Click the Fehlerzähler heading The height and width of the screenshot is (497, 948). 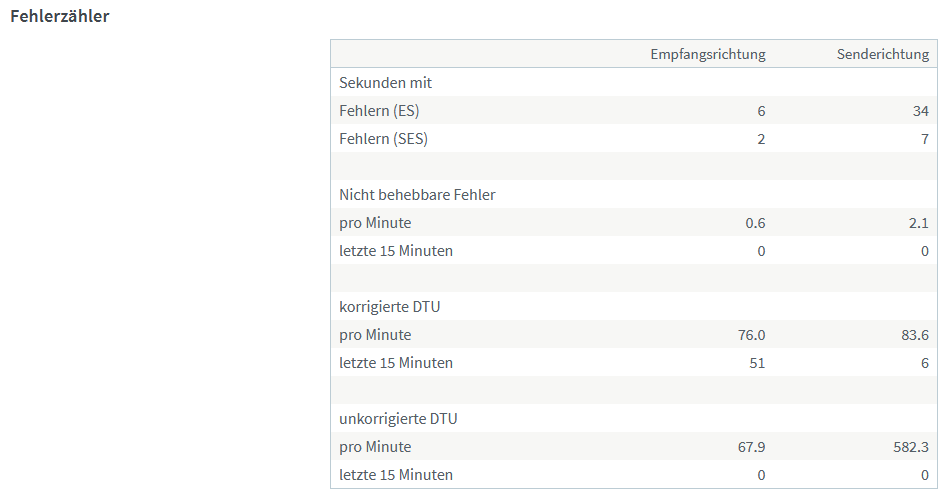coord(60,16)
